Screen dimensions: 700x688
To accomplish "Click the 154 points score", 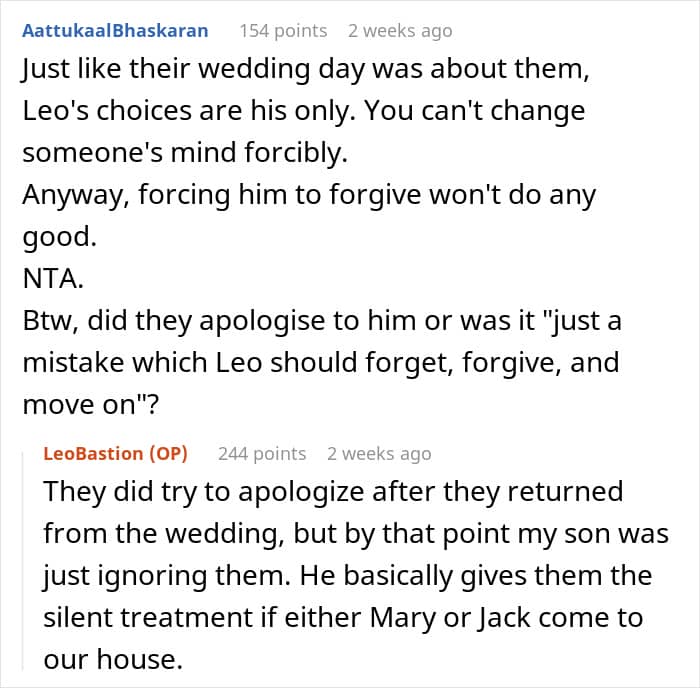I will 283,30.
